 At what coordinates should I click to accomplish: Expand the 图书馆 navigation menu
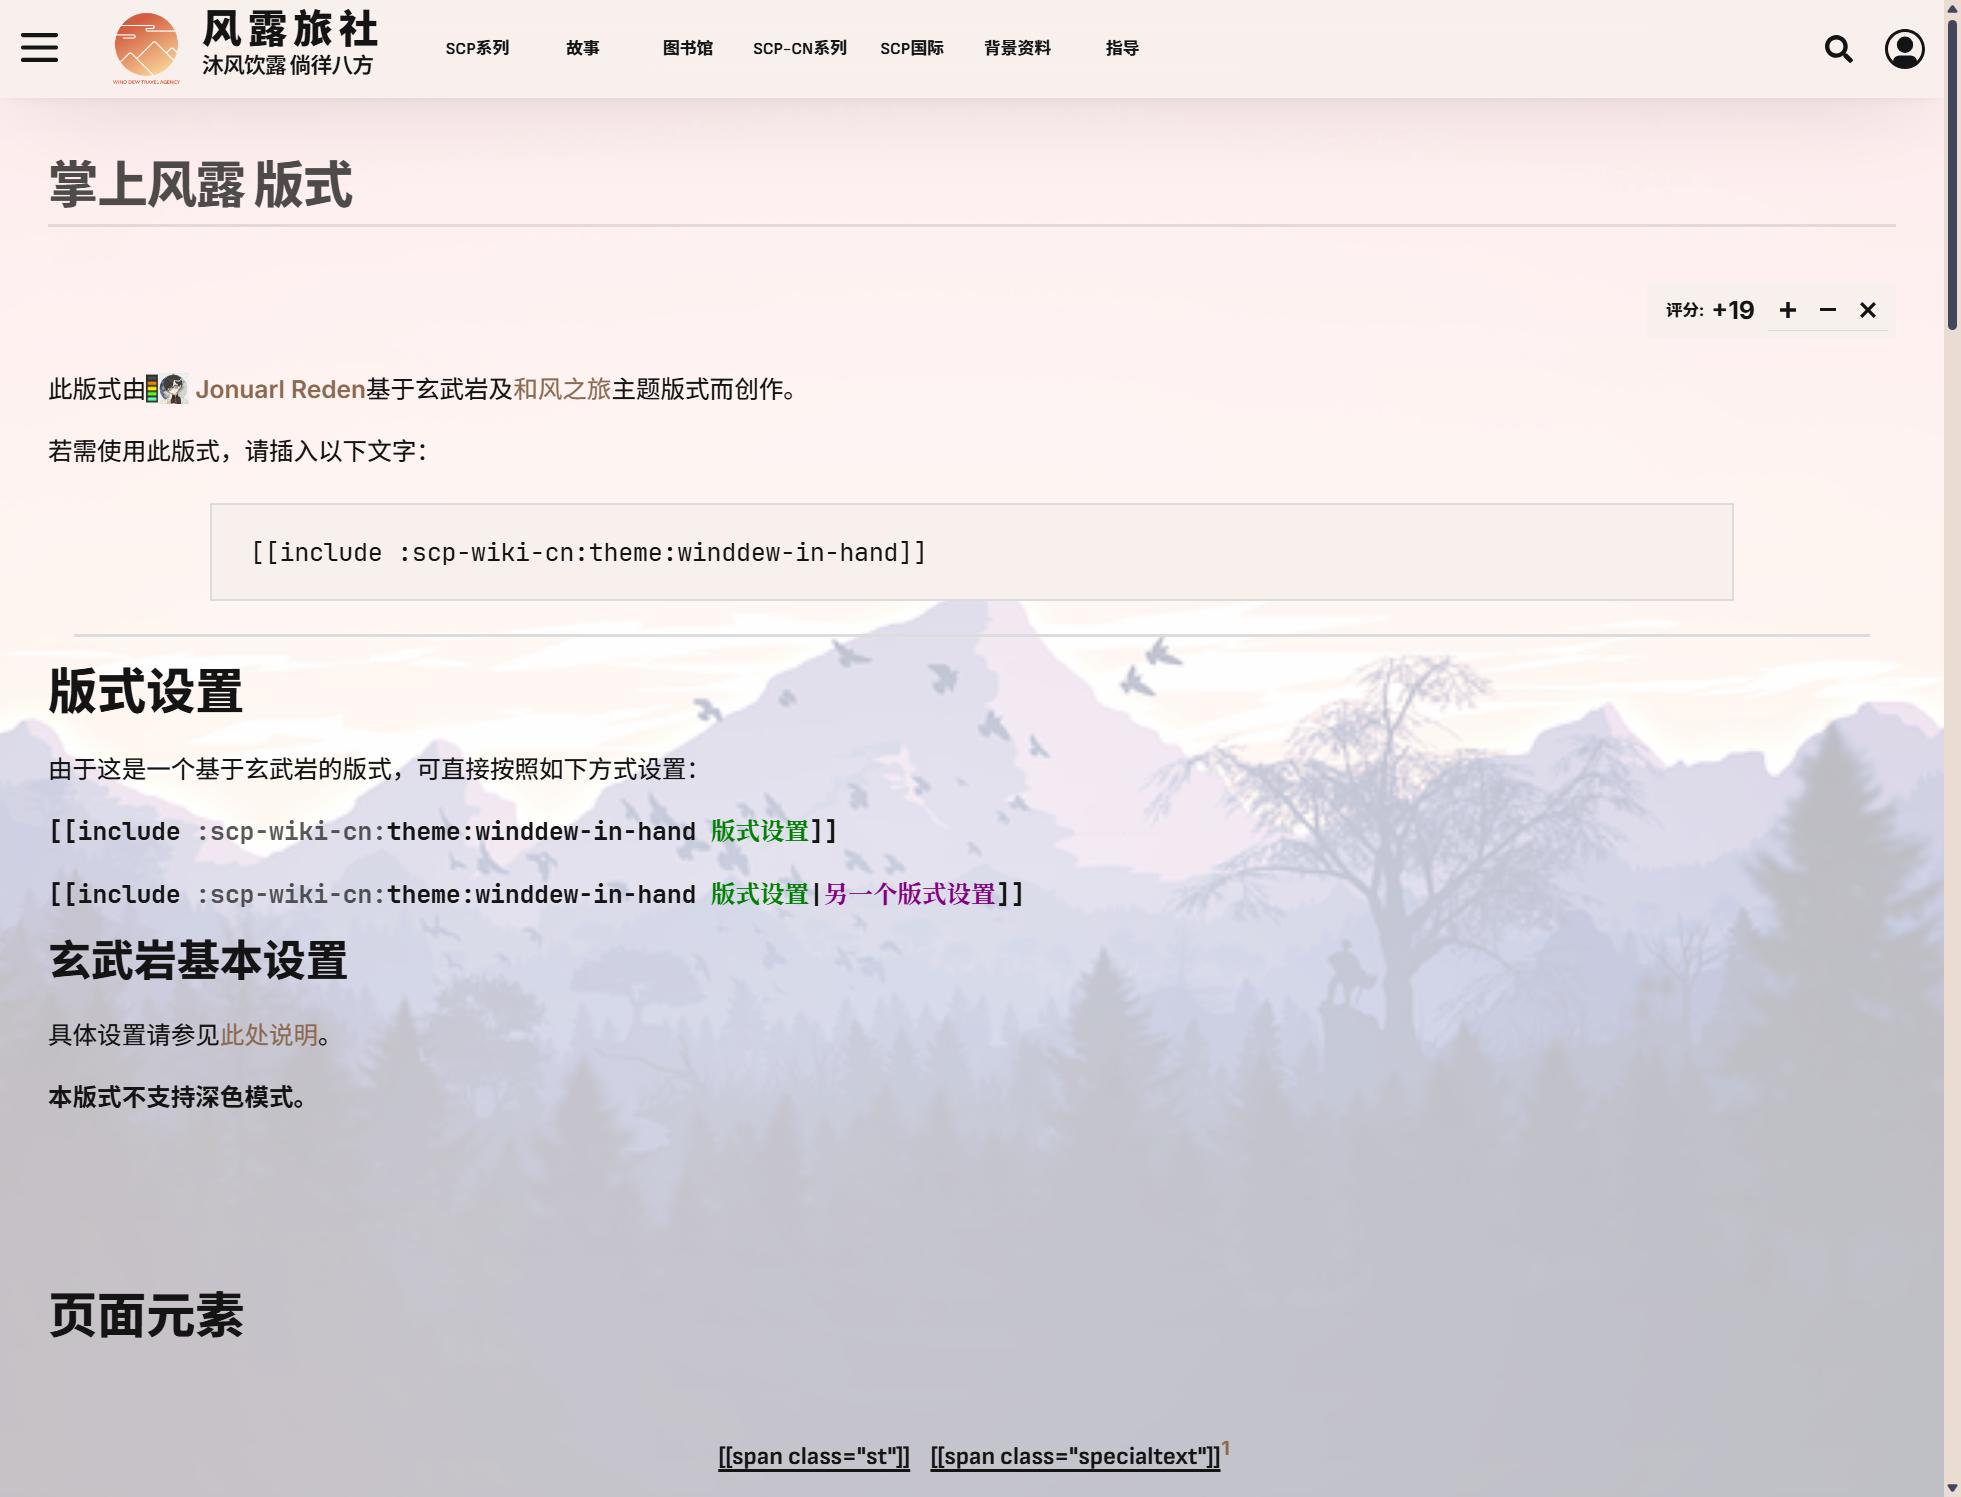pyautogui.click(x=687, y=48)
